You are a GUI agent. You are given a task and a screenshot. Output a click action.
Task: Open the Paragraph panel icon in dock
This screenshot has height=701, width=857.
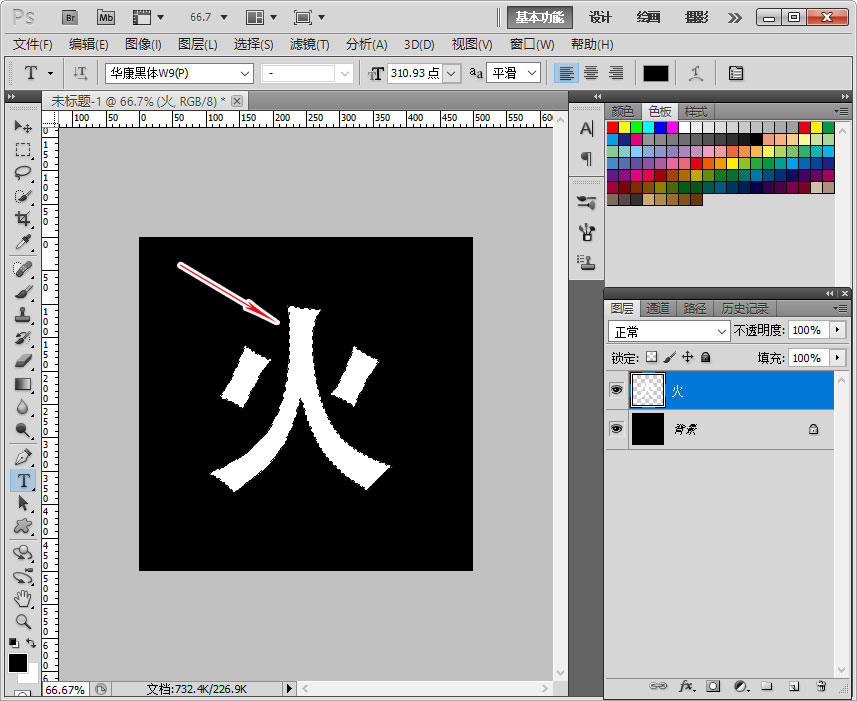click(x=586, y=158)
